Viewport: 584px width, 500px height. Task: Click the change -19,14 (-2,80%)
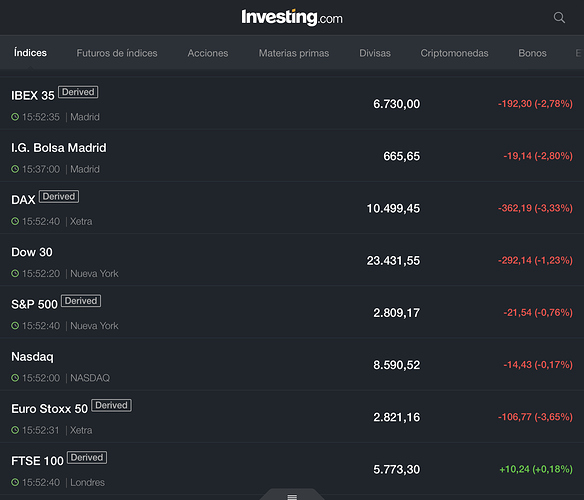click(x=538, y=156)
